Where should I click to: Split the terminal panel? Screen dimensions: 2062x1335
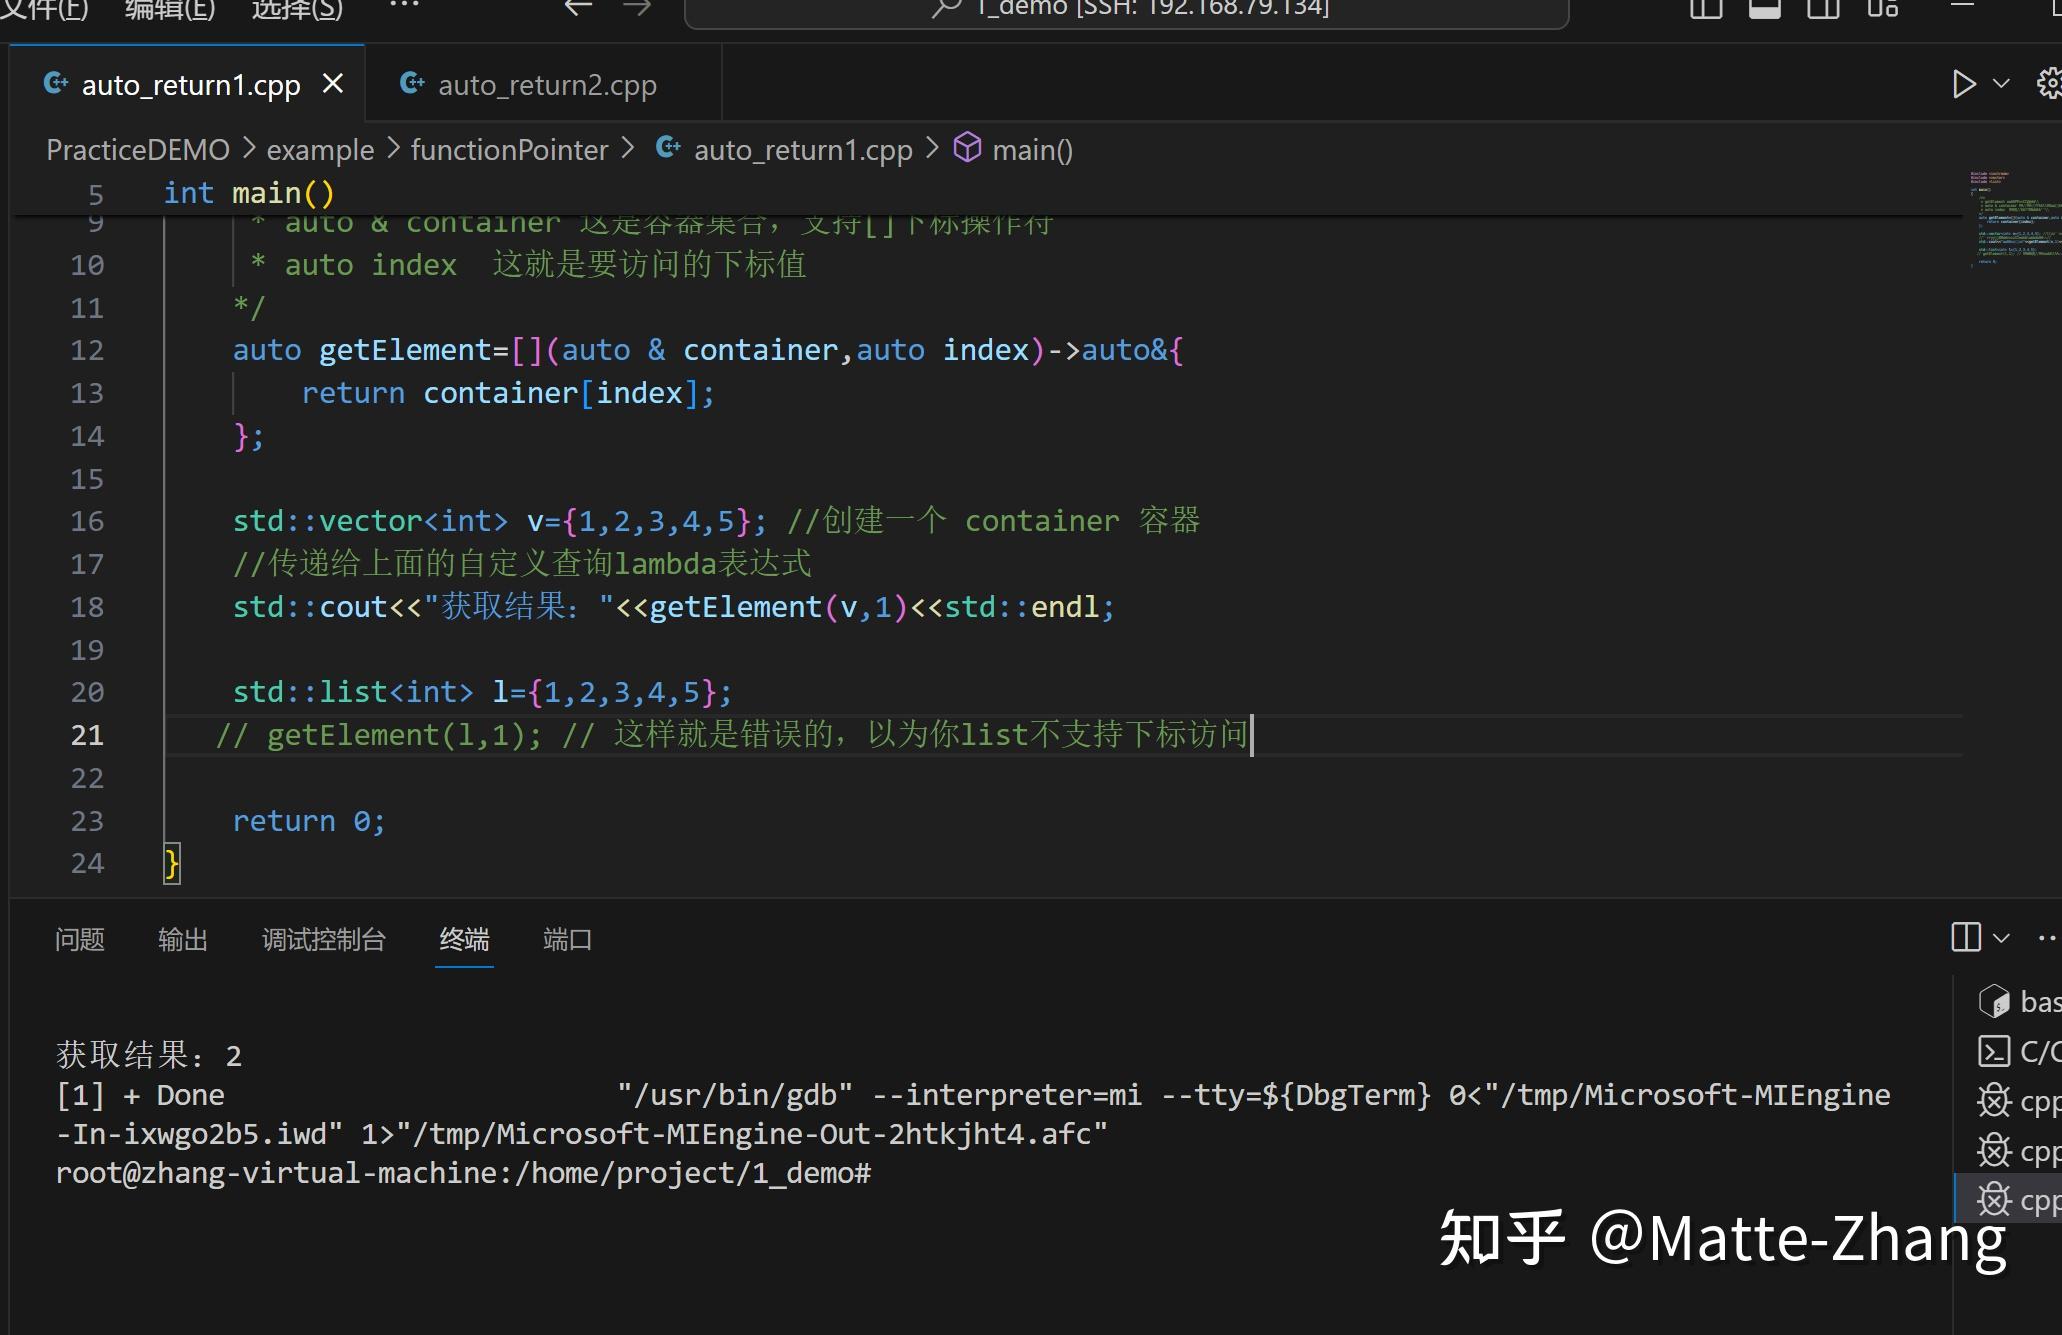point(1966,938)
